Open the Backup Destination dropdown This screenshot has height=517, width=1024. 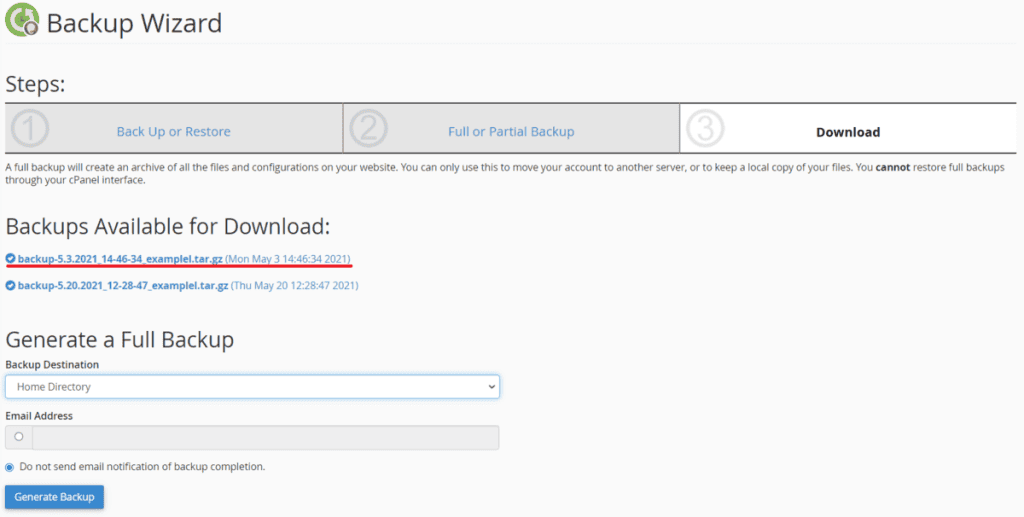(x=252, y=386)
